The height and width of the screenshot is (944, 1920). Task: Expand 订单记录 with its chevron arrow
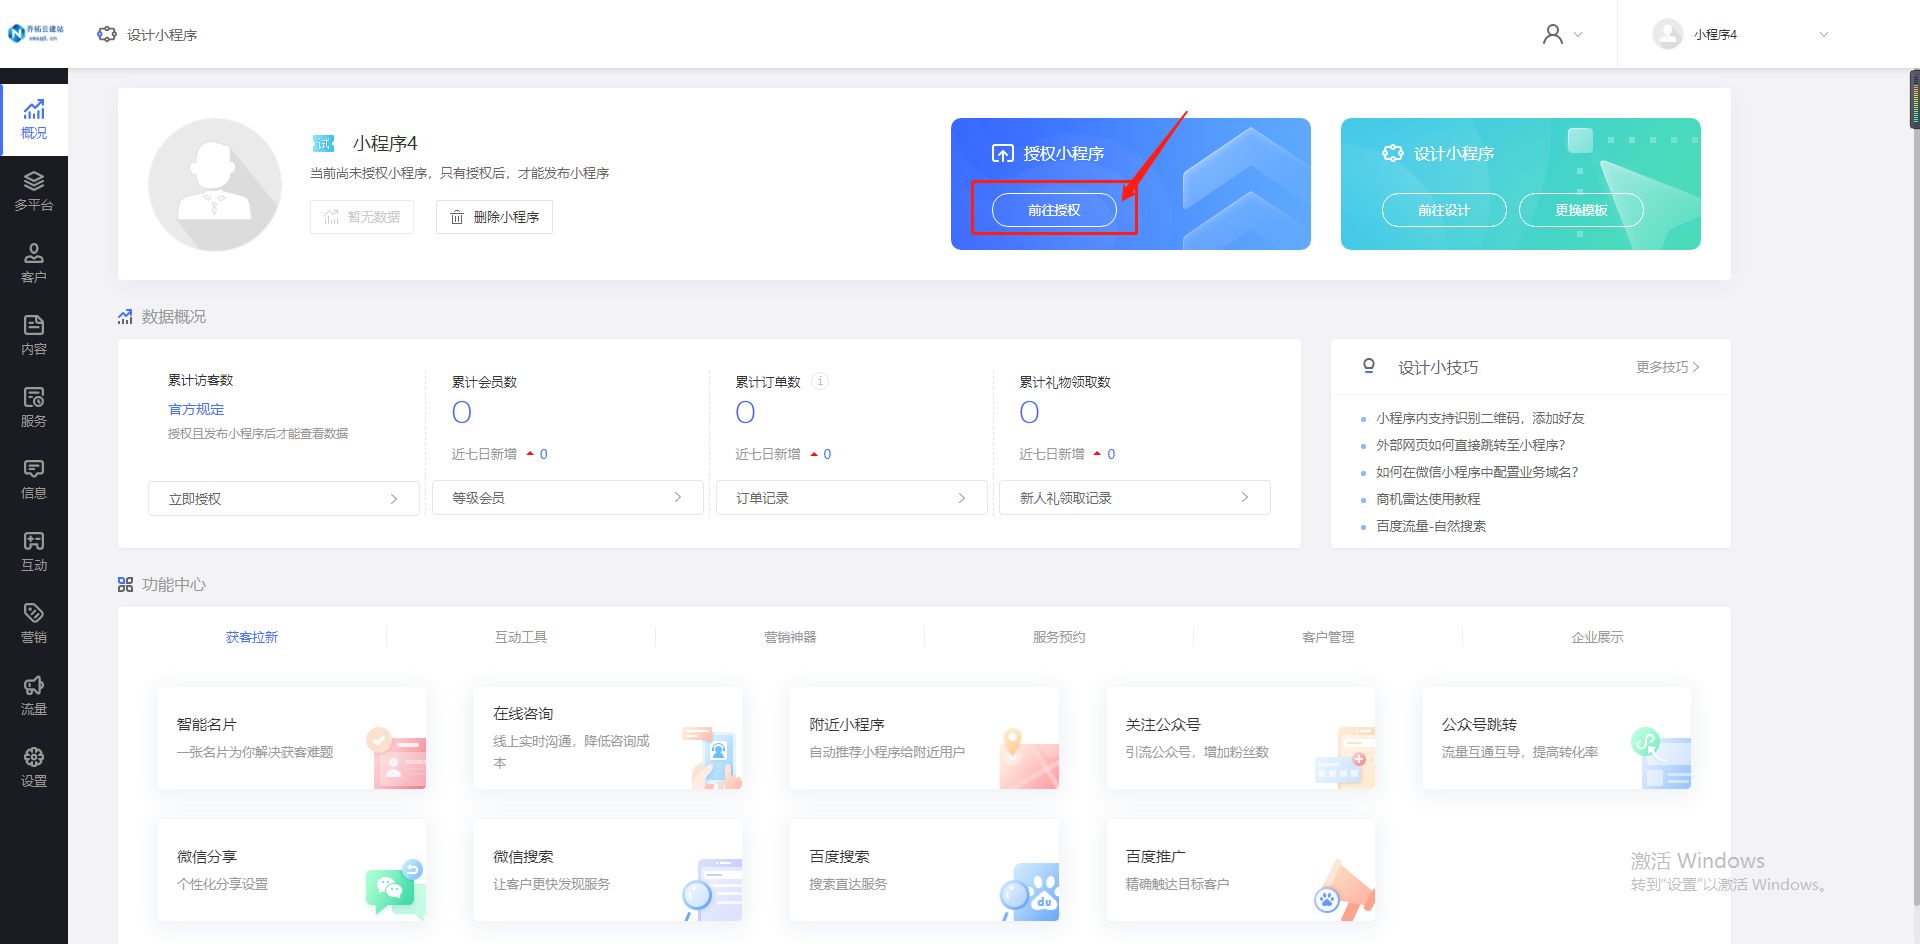(962, 497)
